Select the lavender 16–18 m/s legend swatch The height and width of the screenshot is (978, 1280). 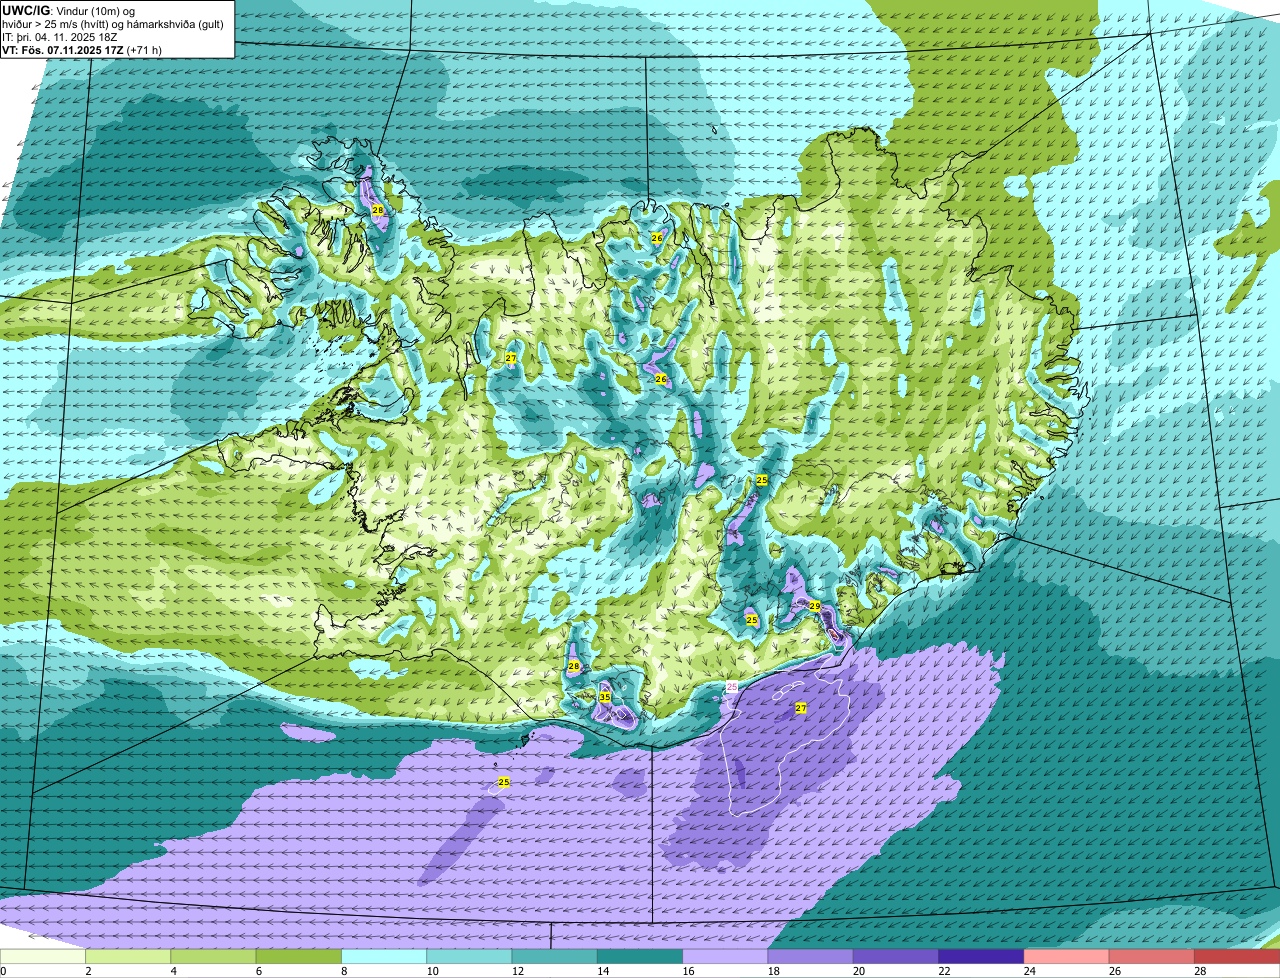(x=725, y=957)
